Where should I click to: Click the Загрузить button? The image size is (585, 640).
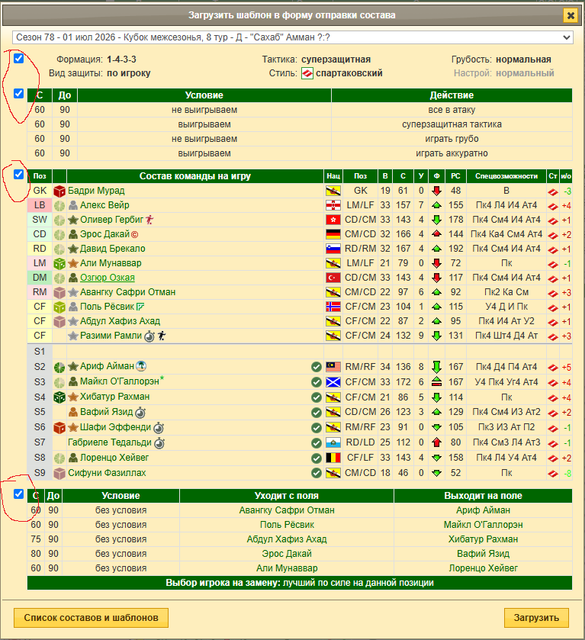(536, 618)
